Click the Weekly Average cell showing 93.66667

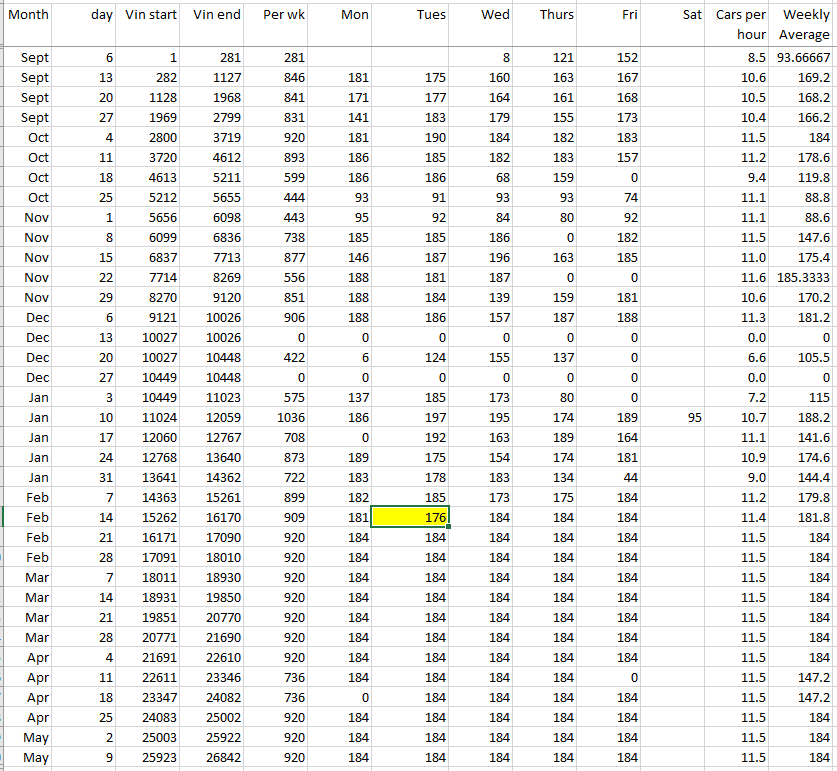(x=804, y=58)
